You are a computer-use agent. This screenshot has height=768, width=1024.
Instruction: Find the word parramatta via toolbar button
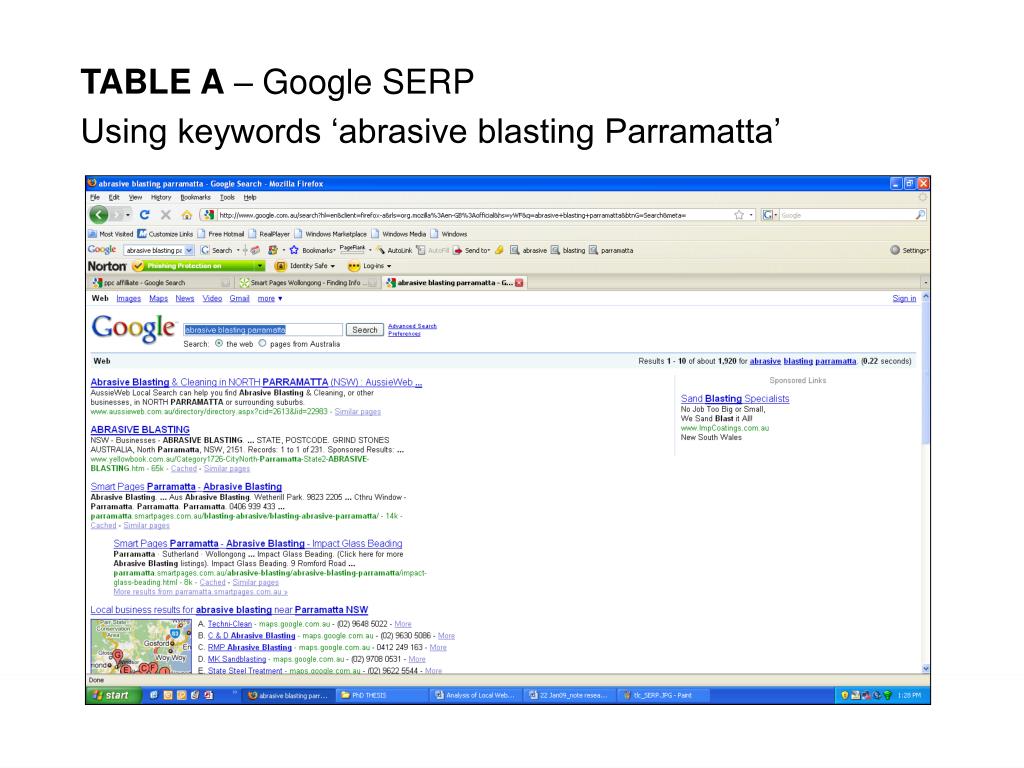(x=611, y=250)
